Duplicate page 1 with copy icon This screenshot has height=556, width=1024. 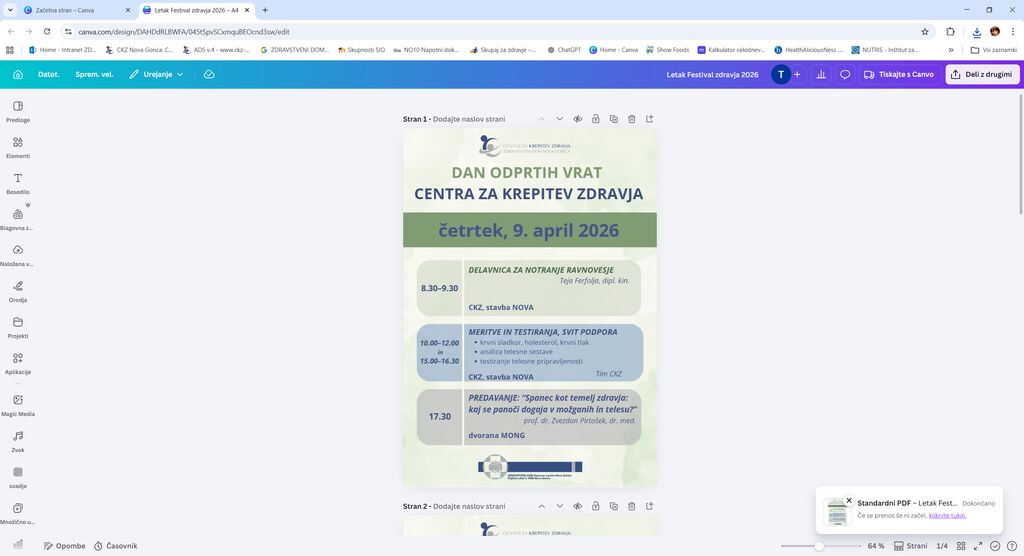pyautogui.click(x=613, y=119)
